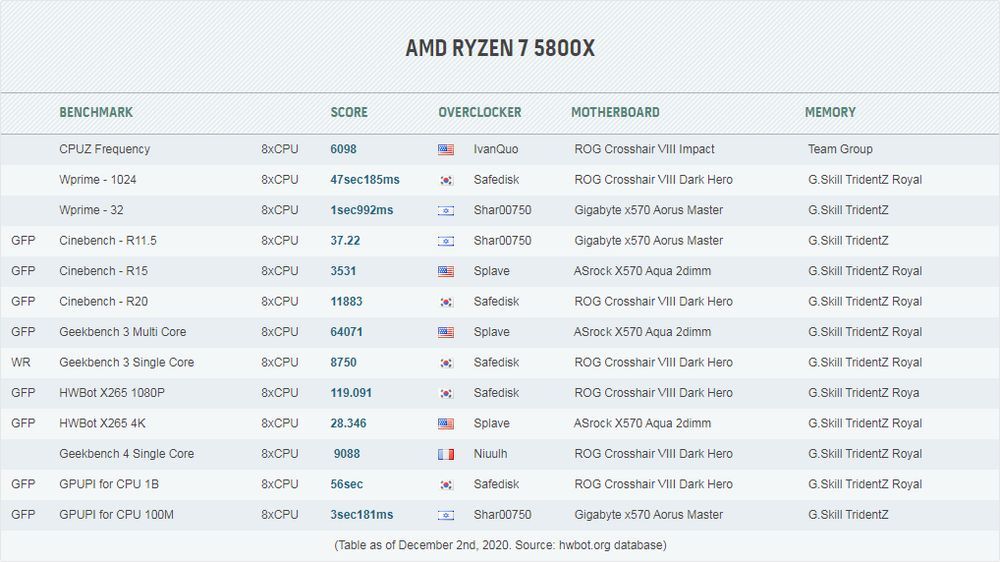The height and width of the screenshot is (562, 1000).
Task: Click the Korean flag in the Wprime - 1024 row
Action: (x=446, y=181)
